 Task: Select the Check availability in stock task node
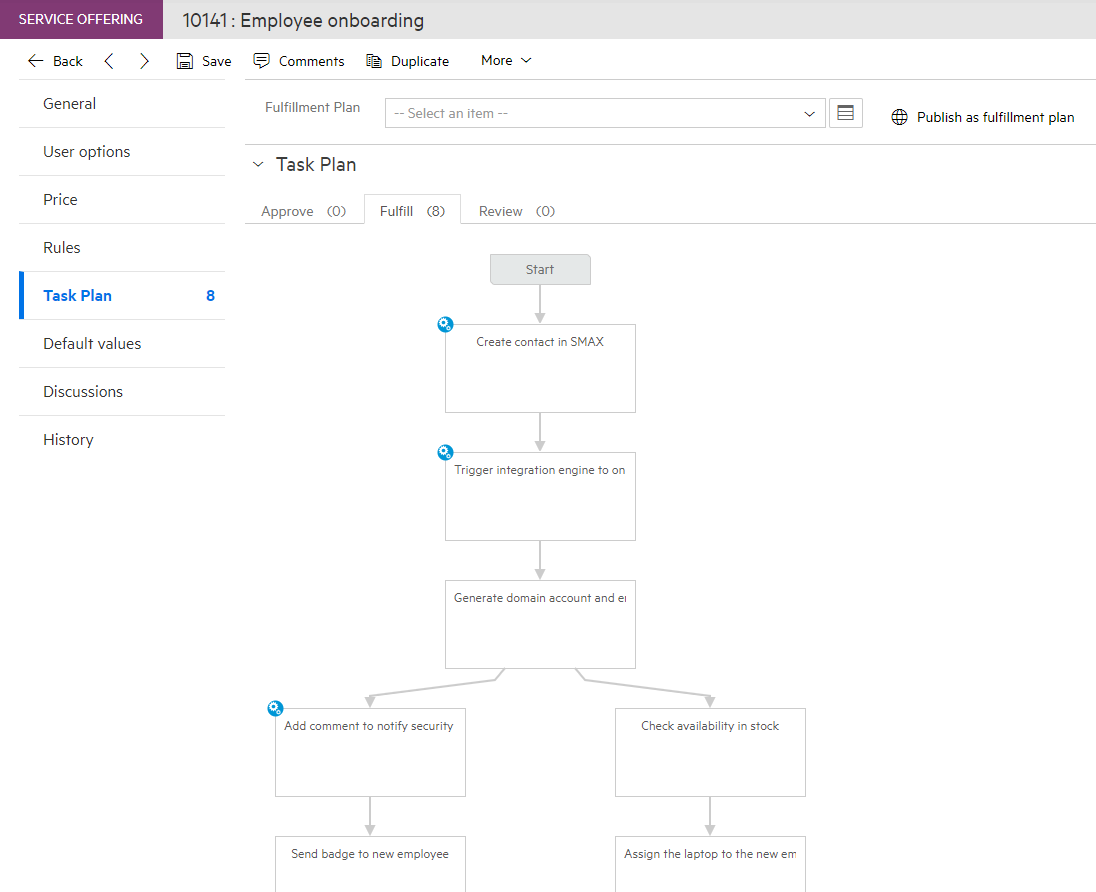(710, 752)
